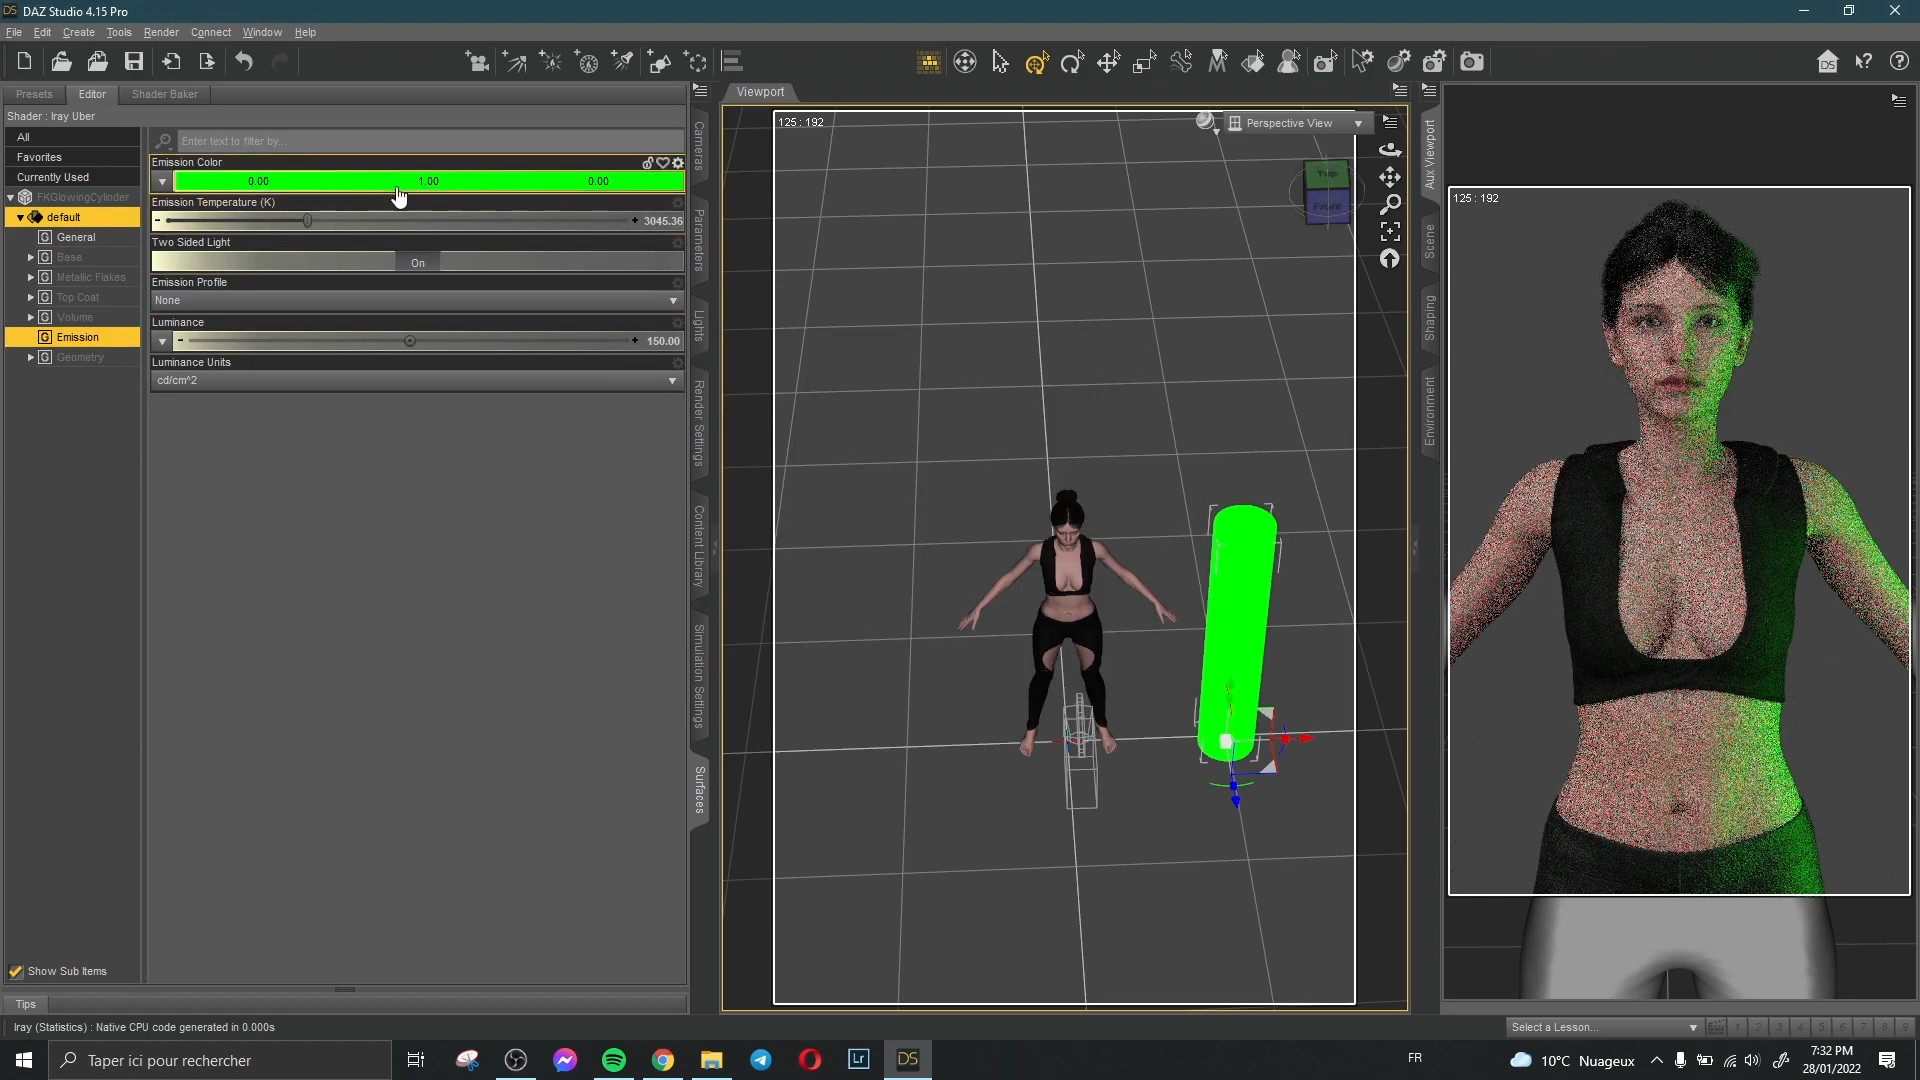Open Spotify from the taskbar
The height and width of the screenshot is (1080, 1920).
point(614,1060)
